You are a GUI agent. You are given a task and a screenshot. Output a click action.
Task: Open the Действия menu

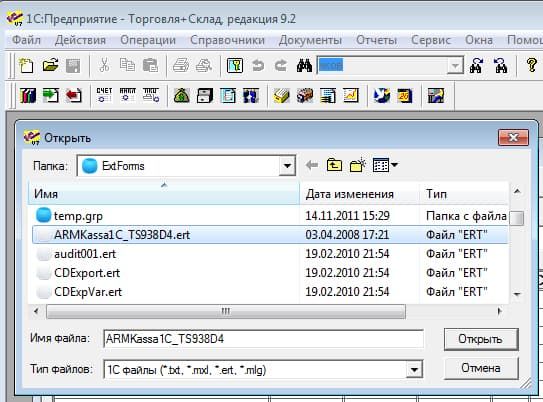coord(80,40)
